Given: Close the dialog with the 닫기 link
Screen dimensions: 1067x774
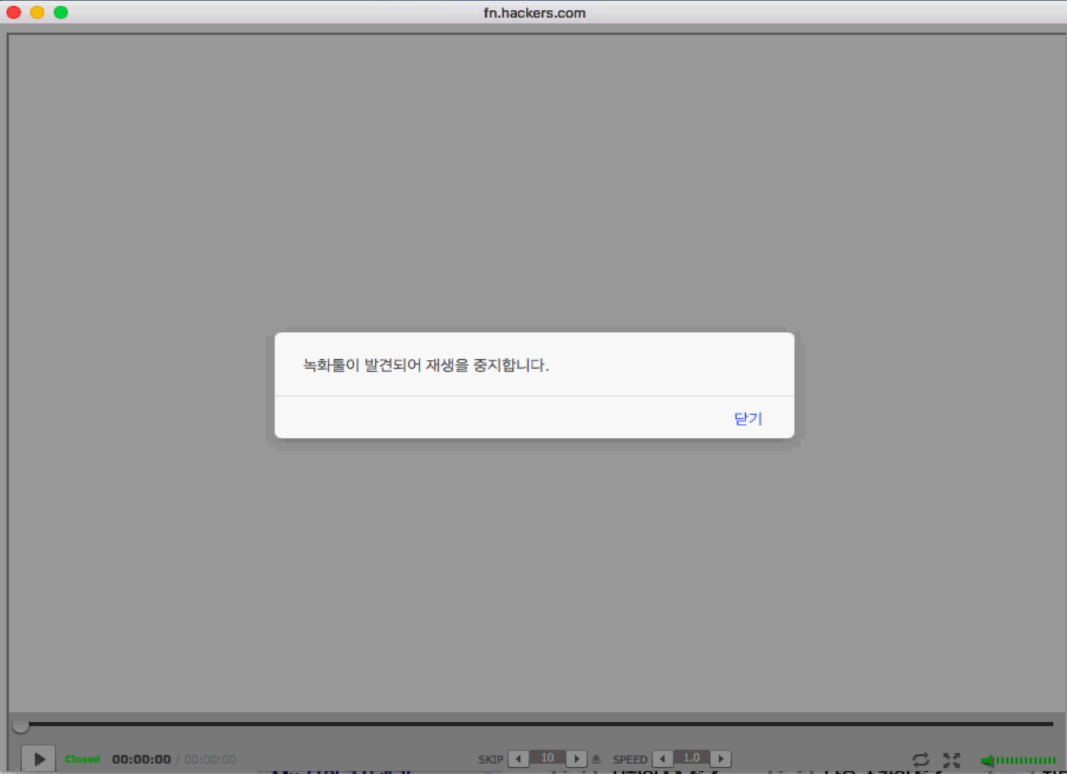Looking at the screenshot, I should coord(747,418).
